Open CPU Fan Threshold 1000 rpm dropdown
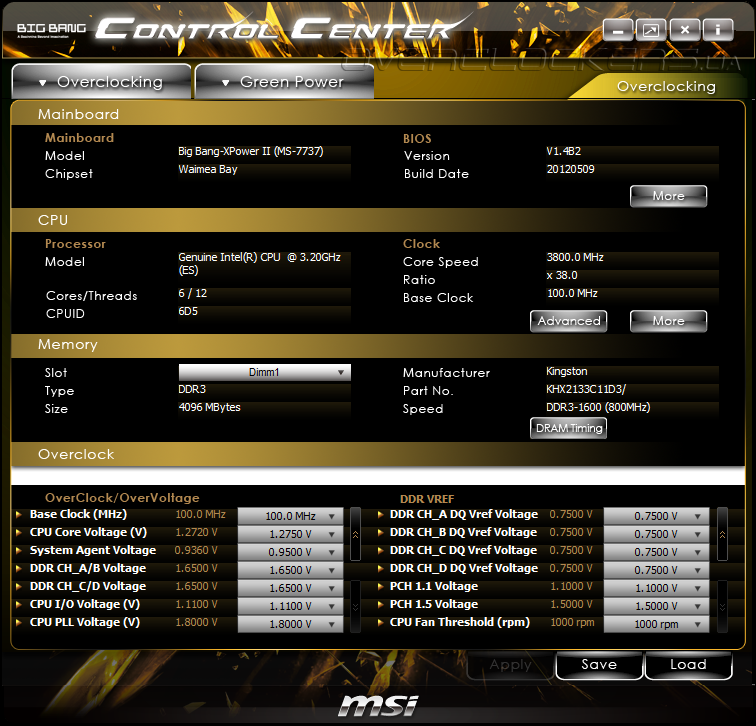 (x=656, y=624)
